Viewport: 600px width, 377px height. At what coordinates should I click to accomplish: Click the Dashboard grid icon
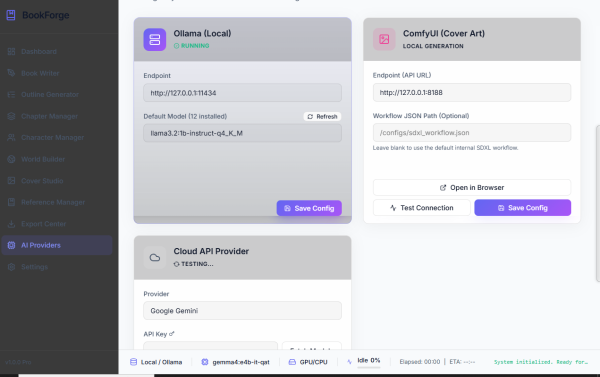click(x=11, y=51)
